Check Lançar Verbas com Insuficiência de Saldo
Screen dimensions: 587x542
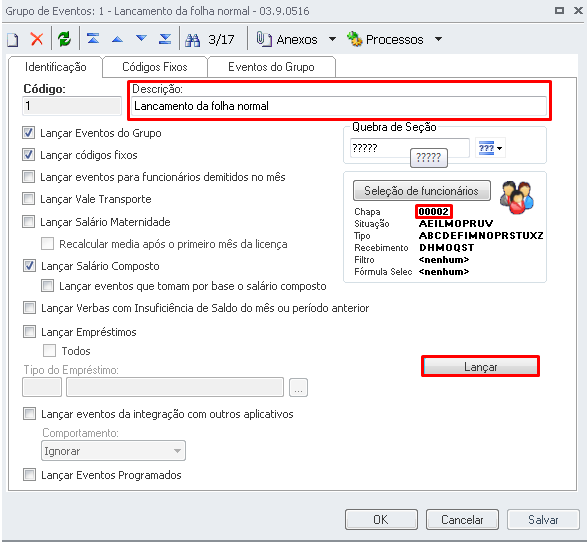29,308
